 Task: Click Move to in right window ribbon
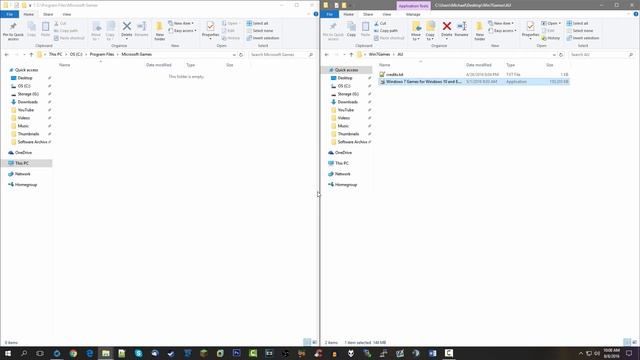pyautogui.click(x=416, y=31)
